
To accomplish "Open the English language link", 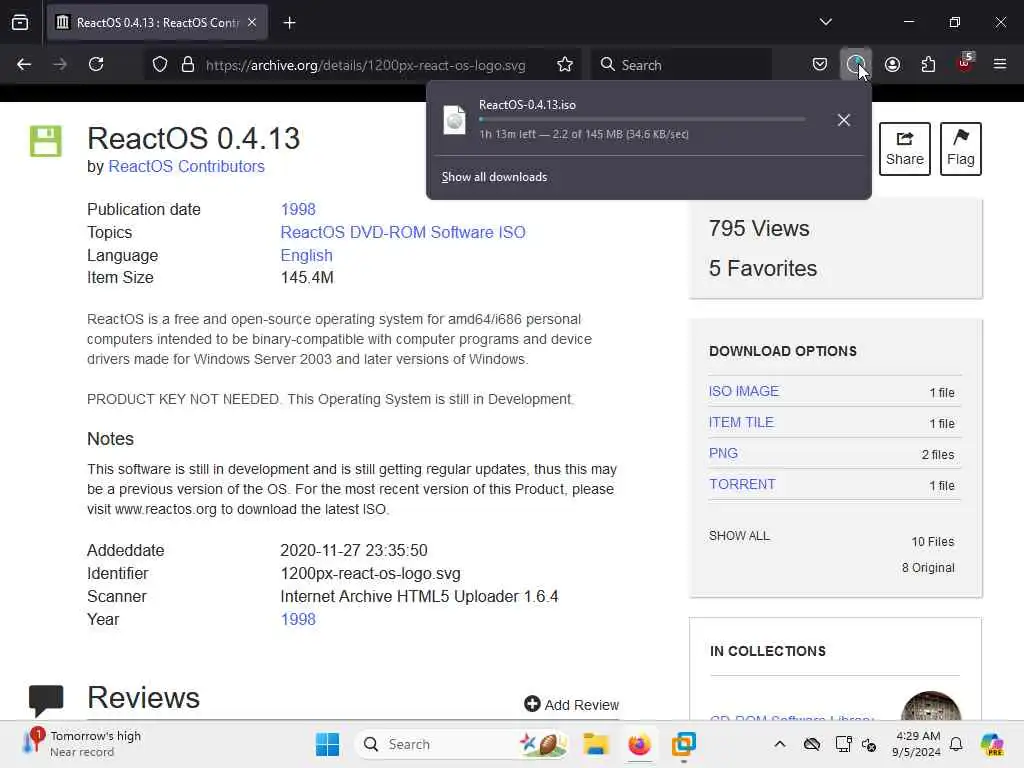I will pyautogui.click(x=306, y=255).
